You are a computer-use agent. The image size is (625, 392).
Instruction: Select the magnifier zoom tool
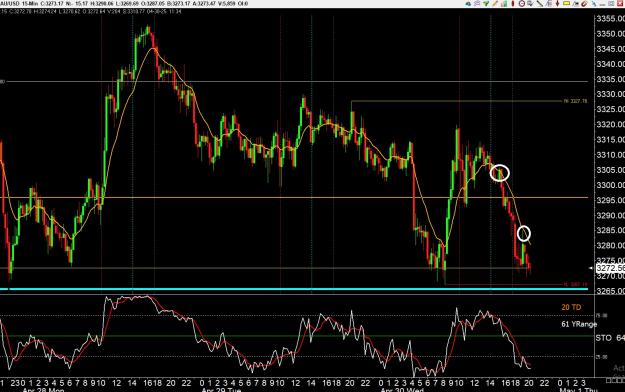(530, 3)
